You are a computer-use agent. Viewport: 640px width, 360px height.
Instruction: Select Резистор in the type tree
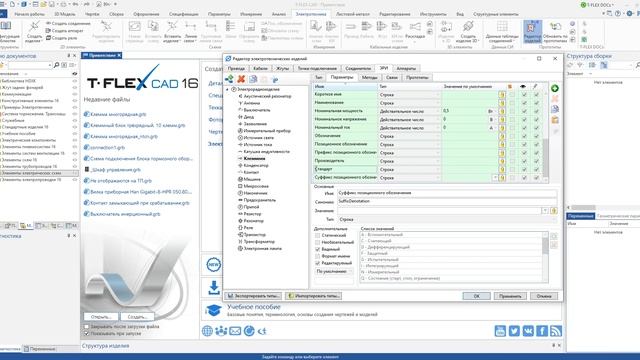click(252, 214)
